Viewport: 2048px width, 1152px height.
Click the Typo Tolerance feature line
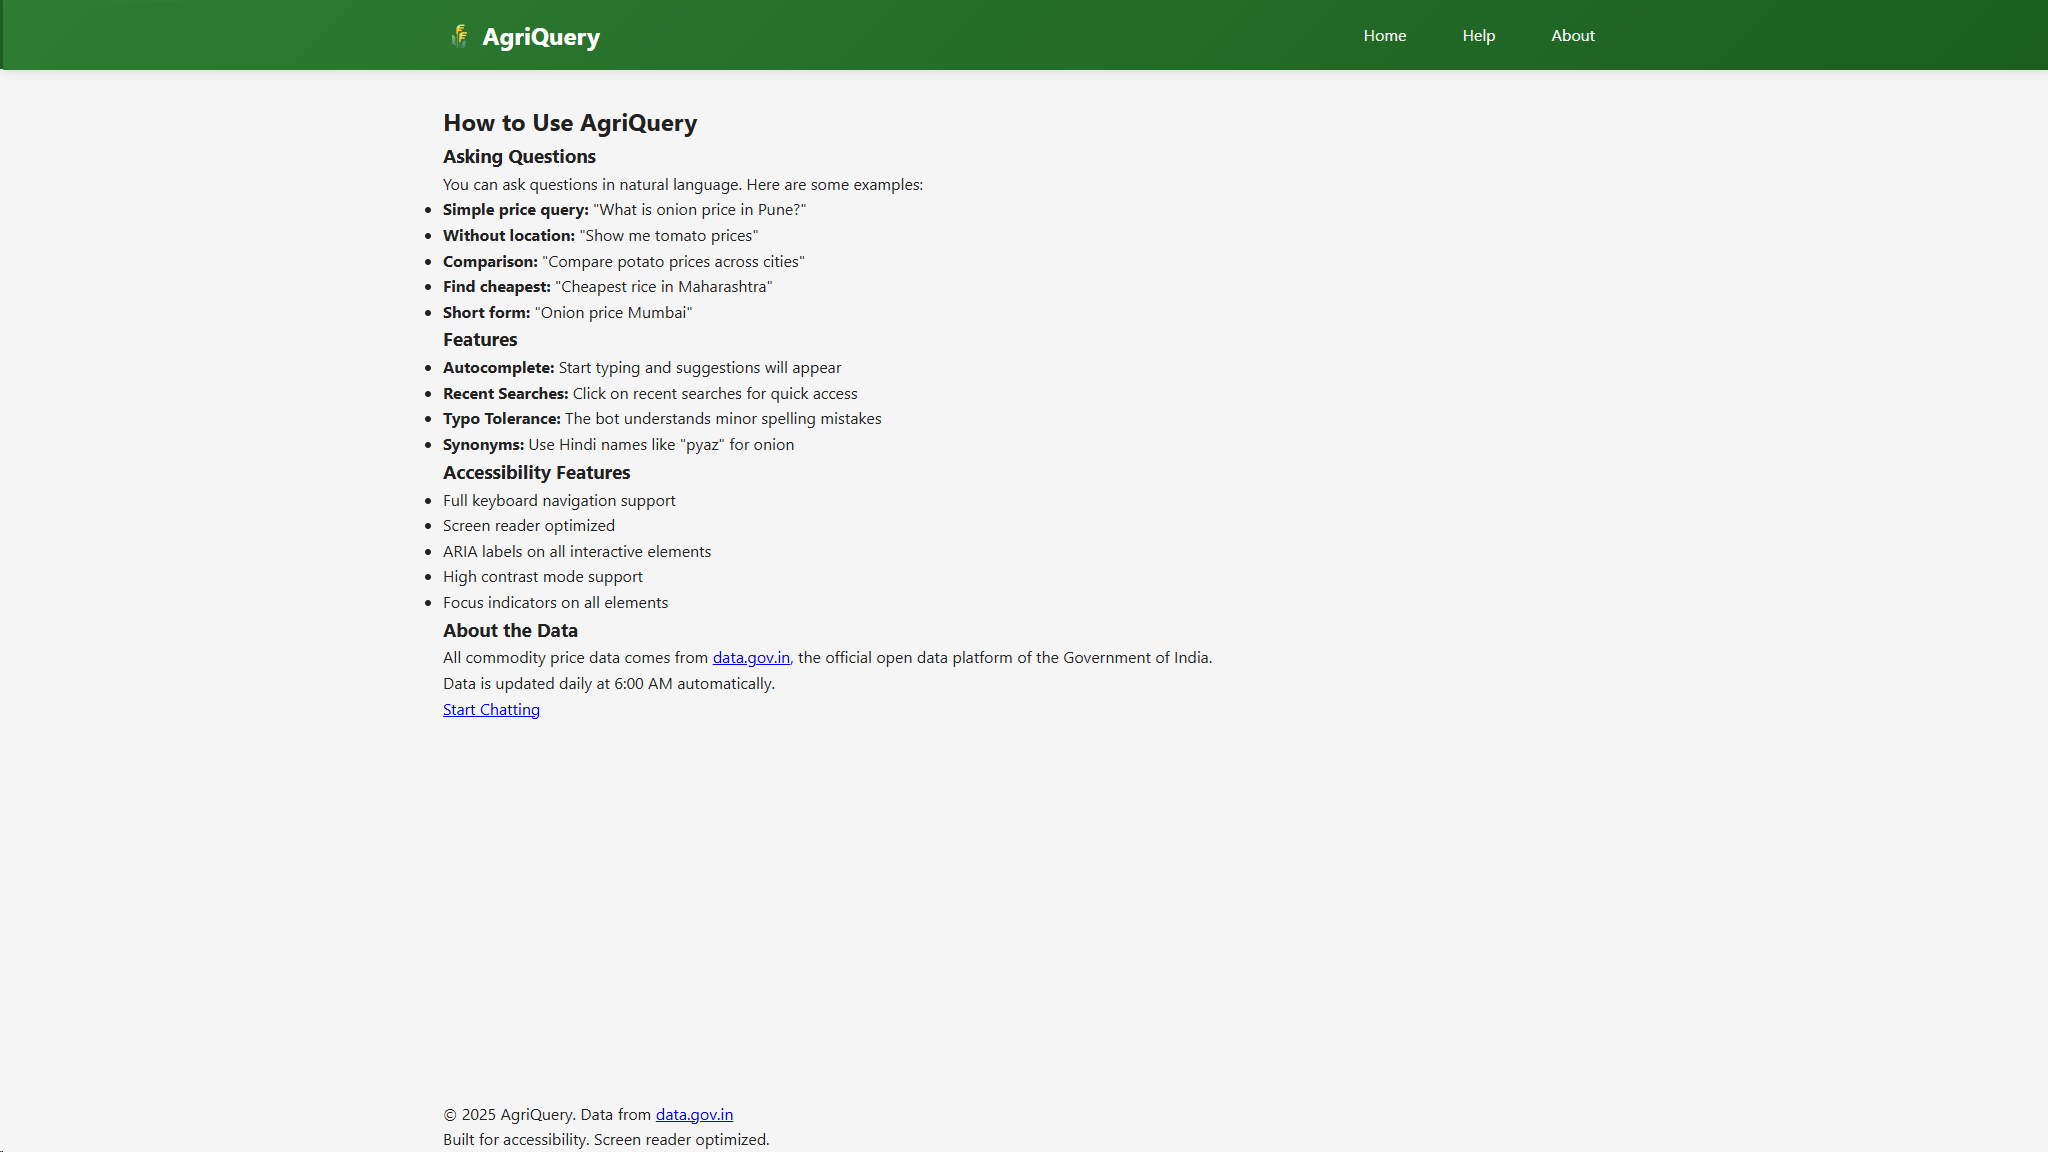662,418
